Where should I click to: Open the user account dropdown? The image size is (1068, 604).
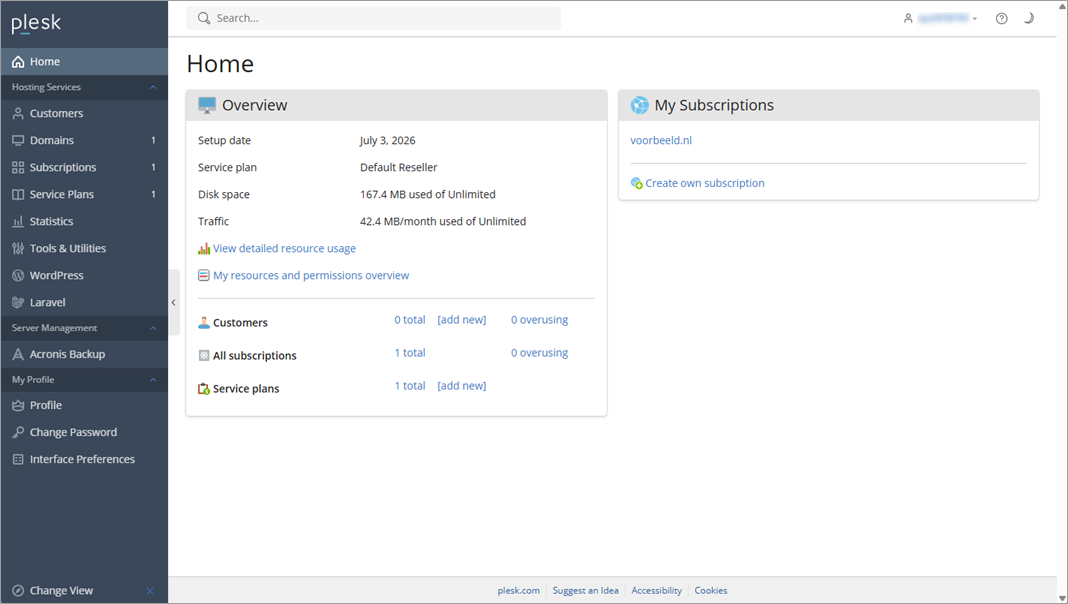pyautogui.click(x=940, y=18)
